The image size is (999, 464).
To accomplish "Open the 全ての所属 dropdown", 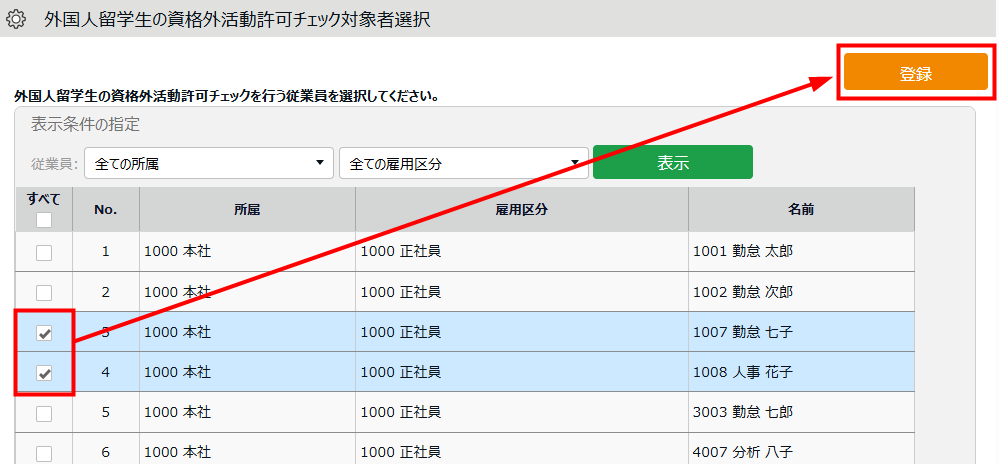I will pyautogui.click(x=209, y=164).
